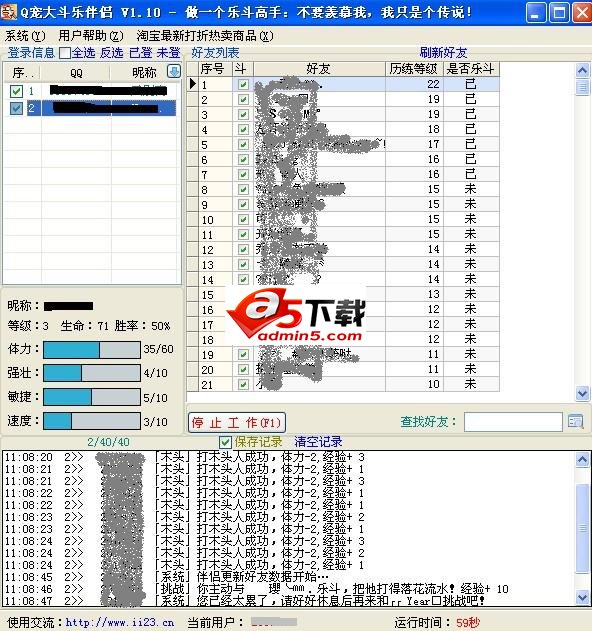Viewport: 592px width, 631px height.
Task: Click 刷新好友 to refresh friends
Action: click(443, 53)
